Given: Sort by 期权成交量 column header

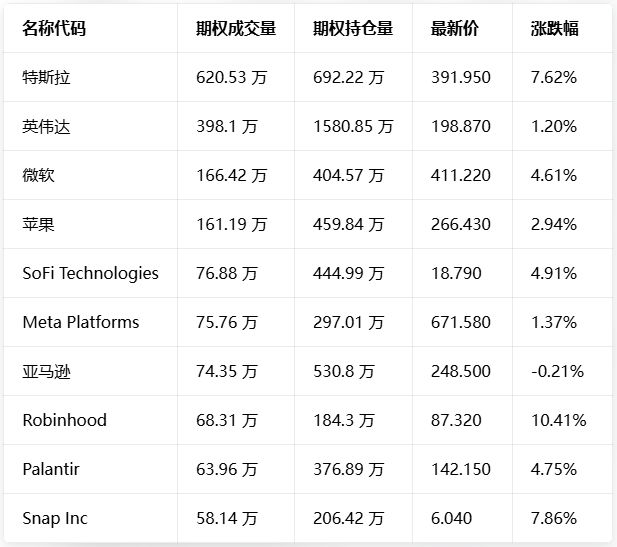Looking at the screenshot, I should [236, 29].
